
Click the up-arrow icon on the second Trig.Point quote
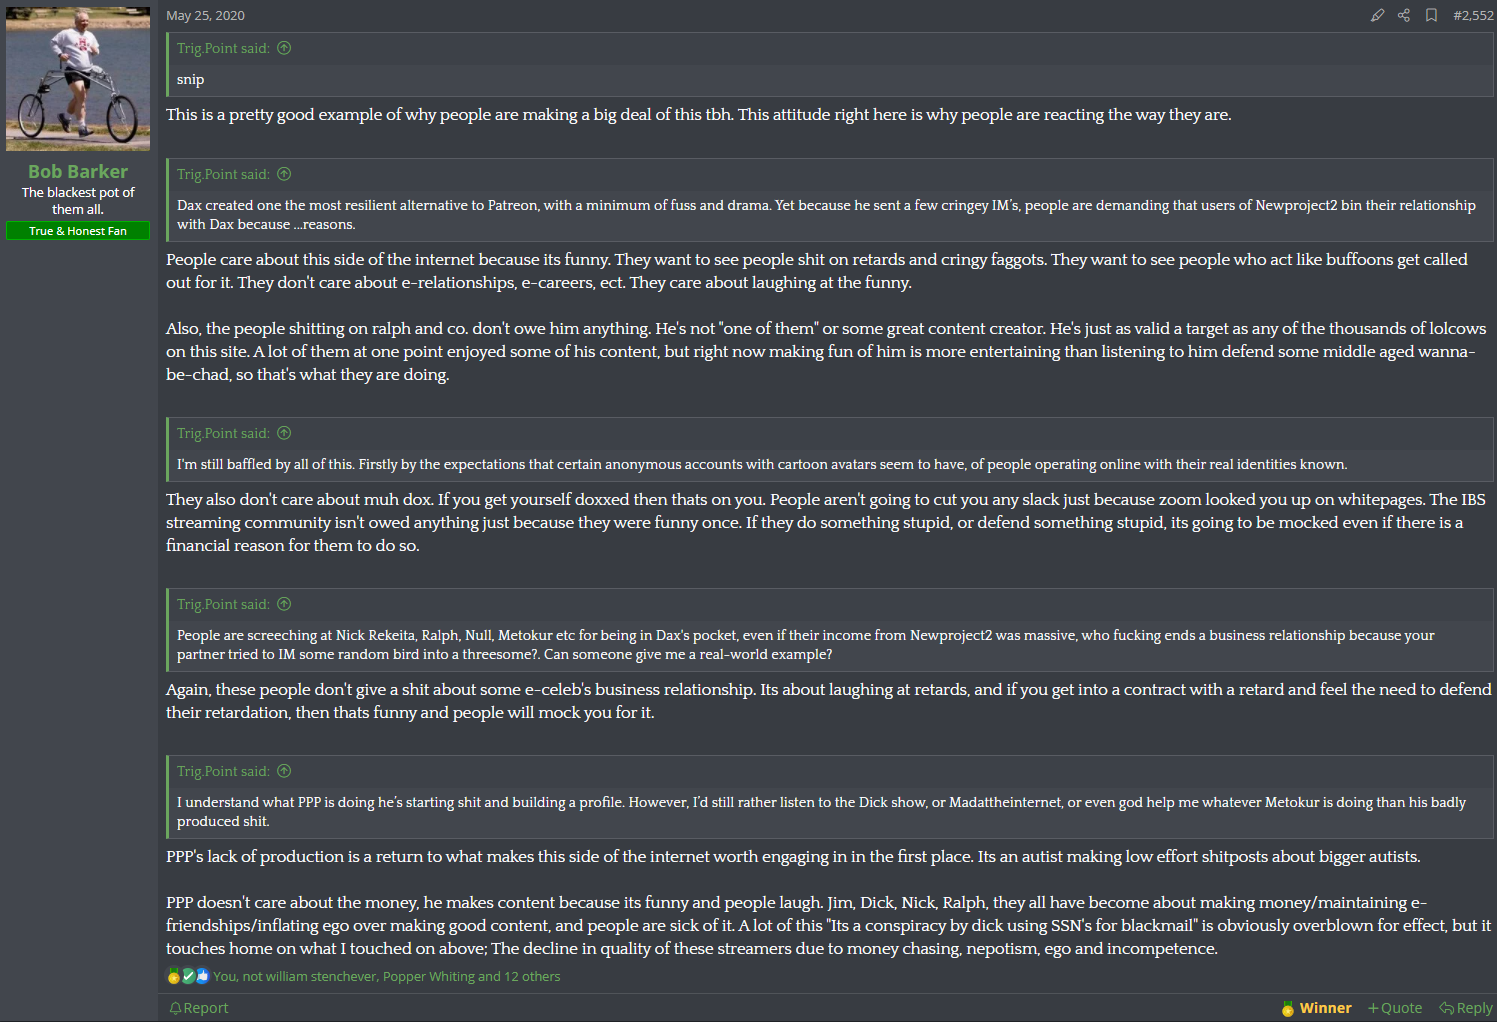pos(284,174)
